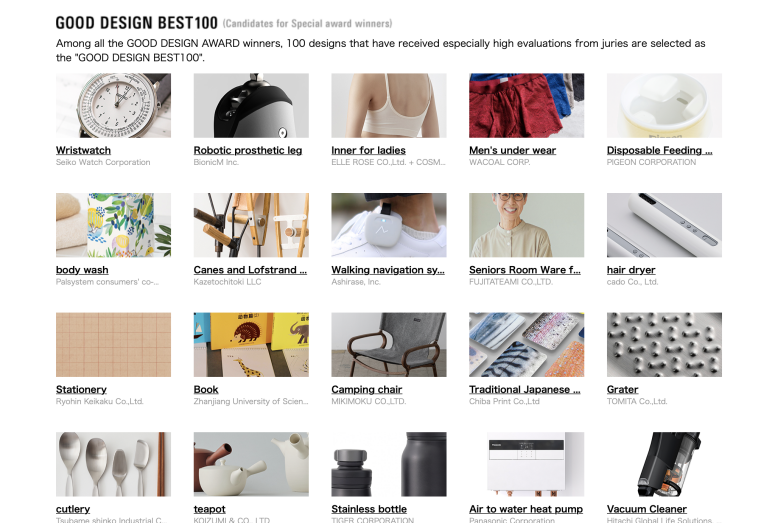The width and height of the screenshot is (775, 523).
Task: Click the Book title link
Action: click(206, 390)
